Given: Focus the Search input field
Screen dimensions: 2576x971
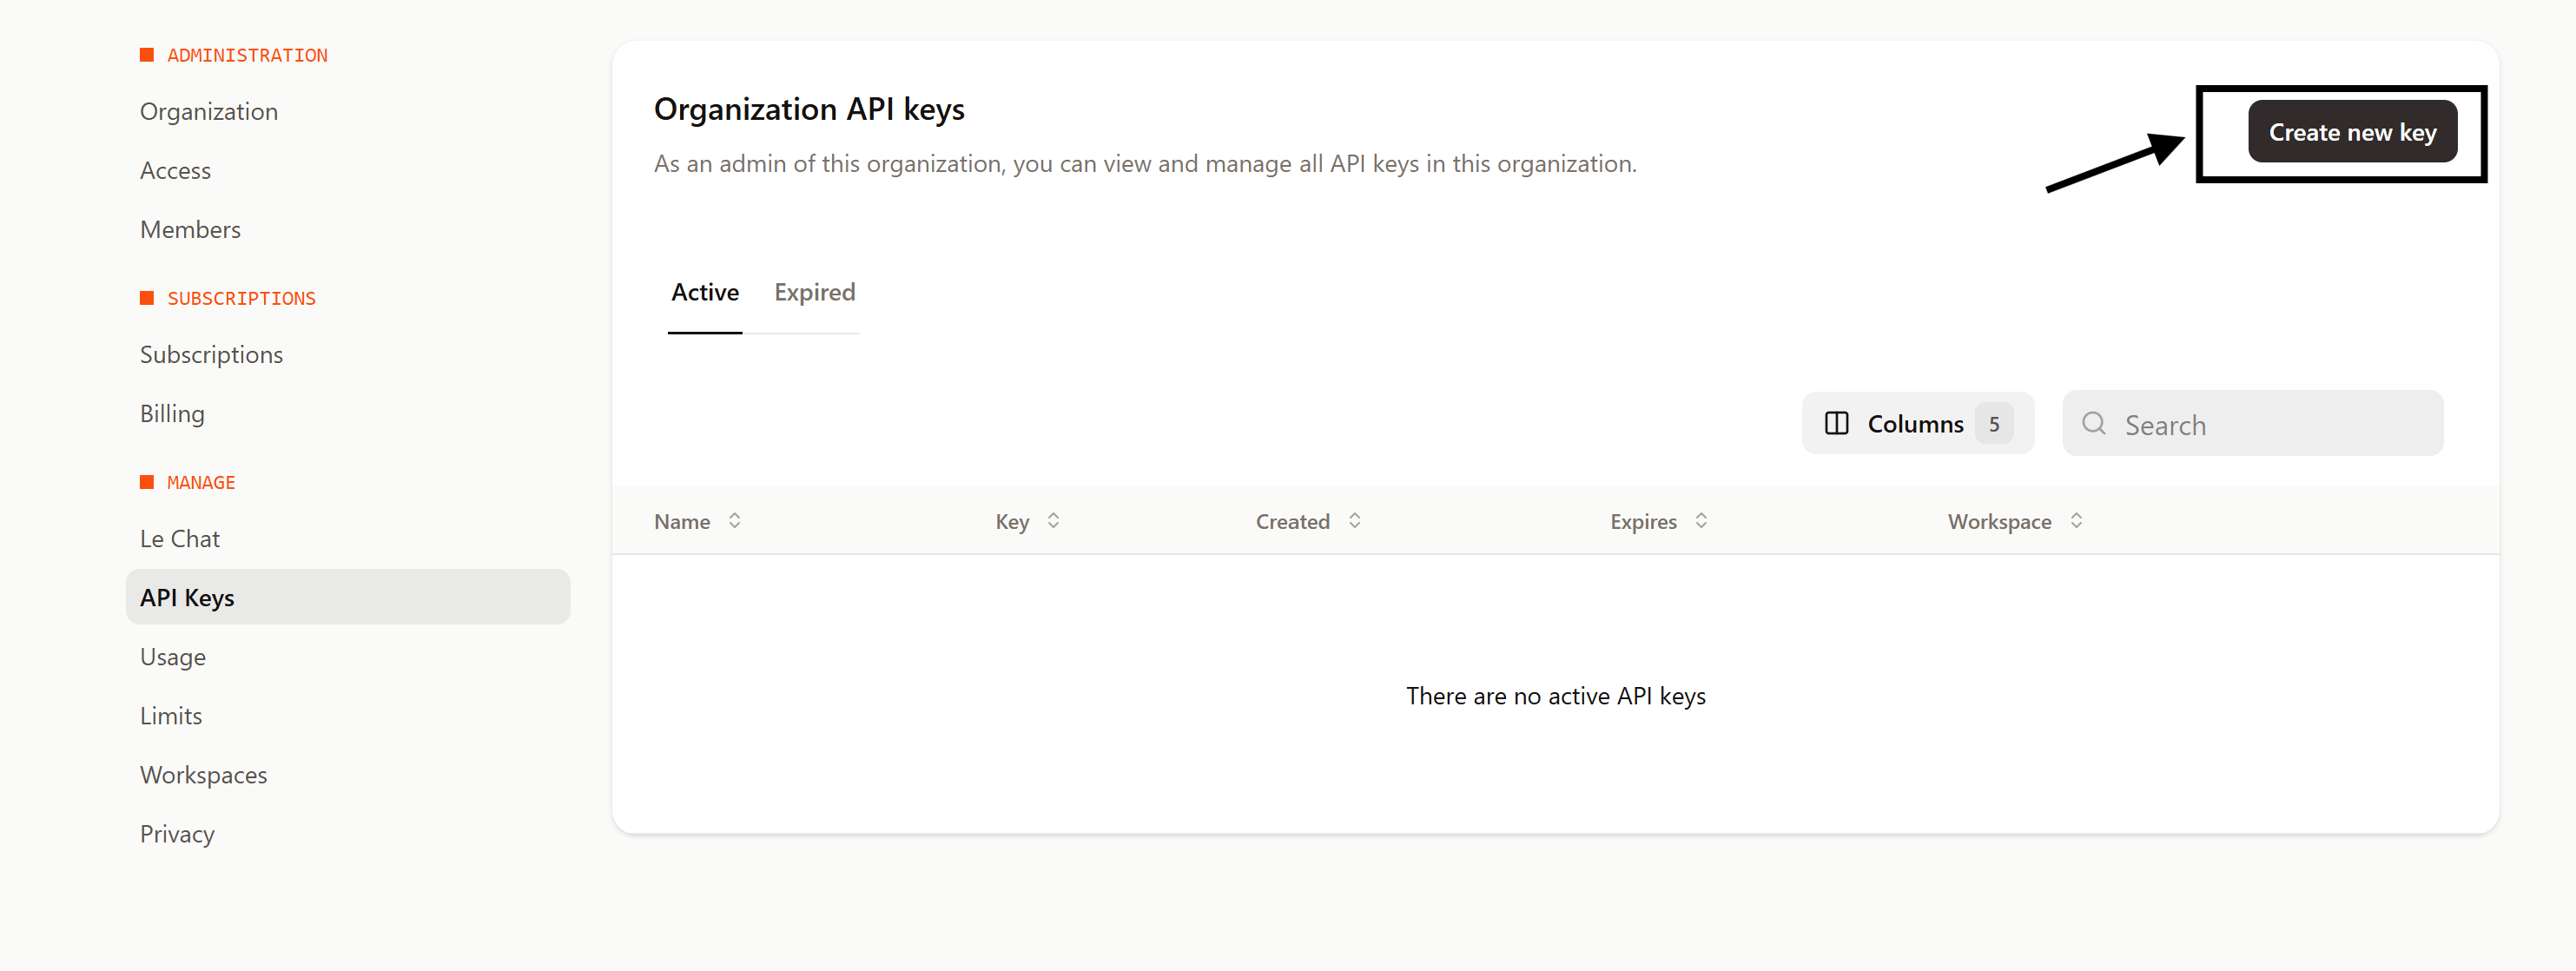Looking at the screenshot, I should point(2252,424).
